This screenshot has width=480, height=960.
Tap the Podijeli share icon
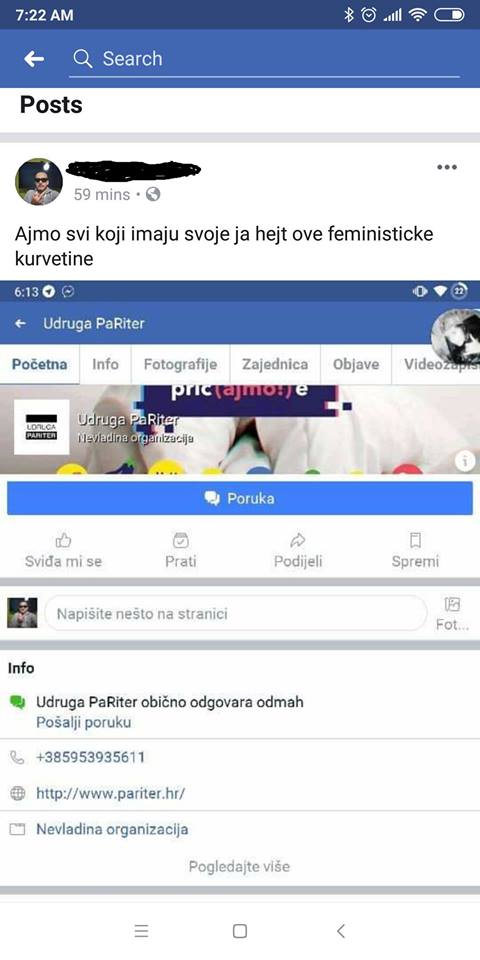pos(298,550)
